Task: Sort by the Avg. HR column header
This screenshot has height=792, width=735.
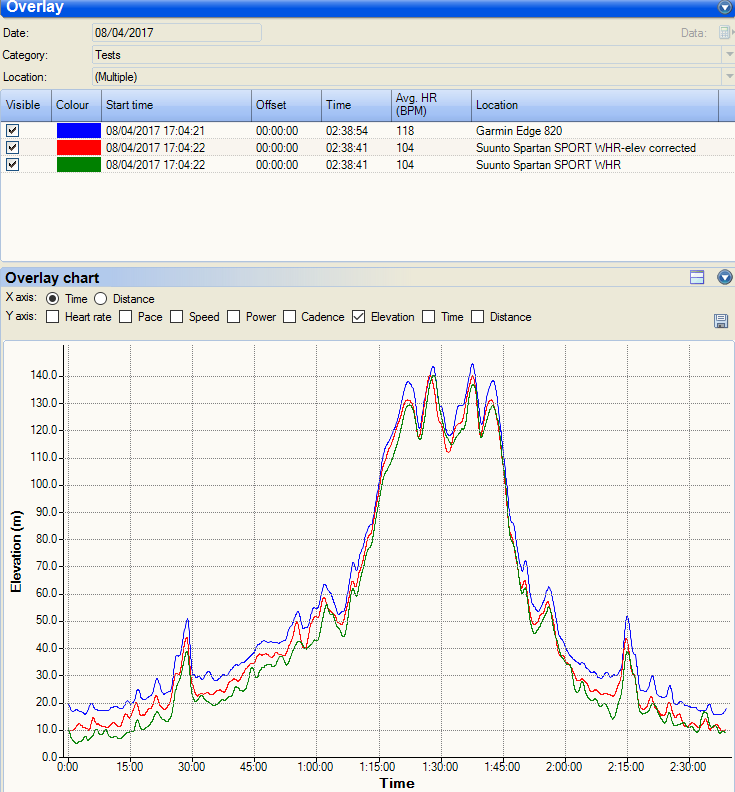Action: (430, 105)
